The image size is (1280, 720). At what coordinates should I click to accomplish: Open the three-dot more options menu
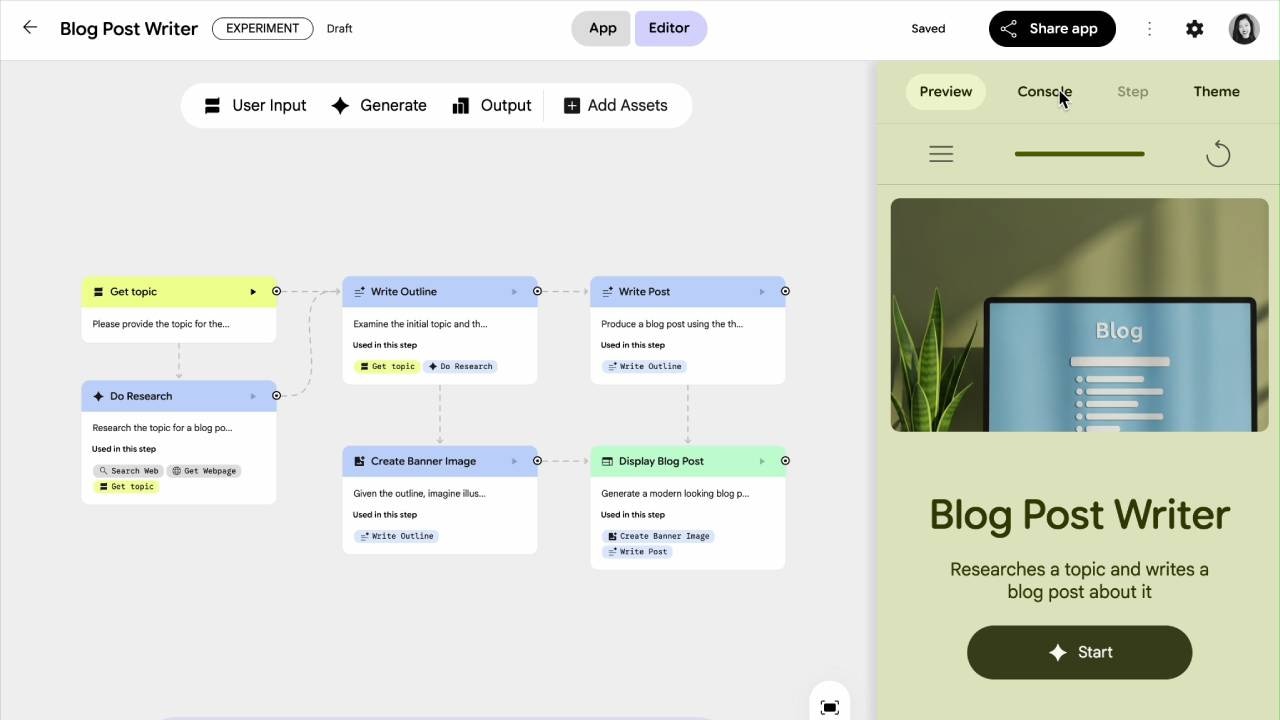point(1149,29)
